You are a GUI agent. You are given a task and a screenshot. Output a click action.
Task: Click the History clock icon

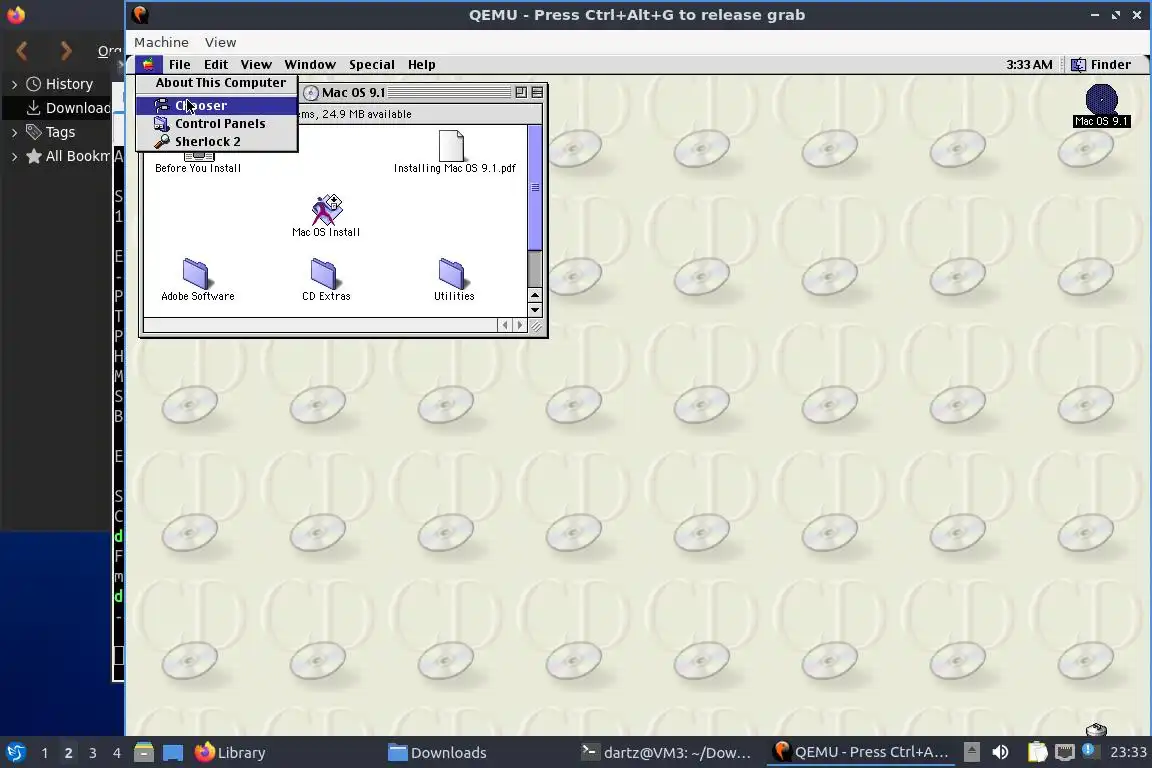click(x=33, y=84)
